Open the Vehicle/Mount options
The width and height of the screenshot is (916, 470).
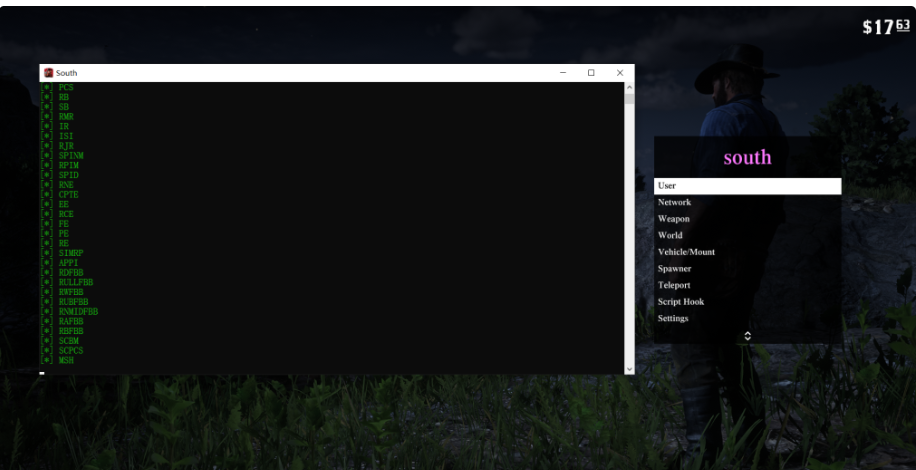point(747,252)
